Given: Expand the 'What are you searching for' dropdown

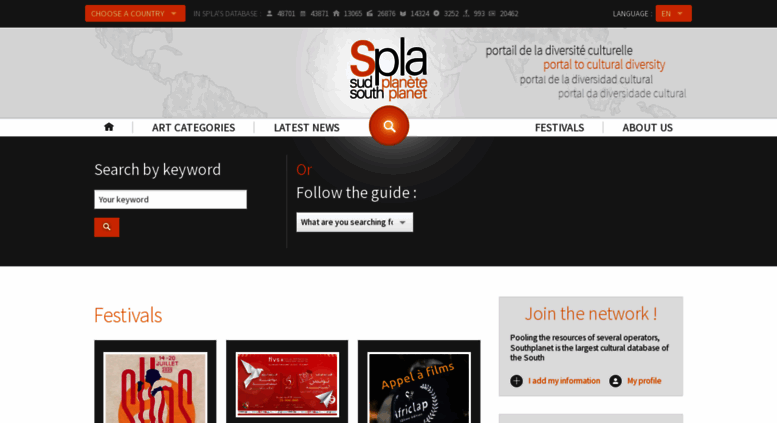Looking at the screenshot, I should (x=355, y=222).
